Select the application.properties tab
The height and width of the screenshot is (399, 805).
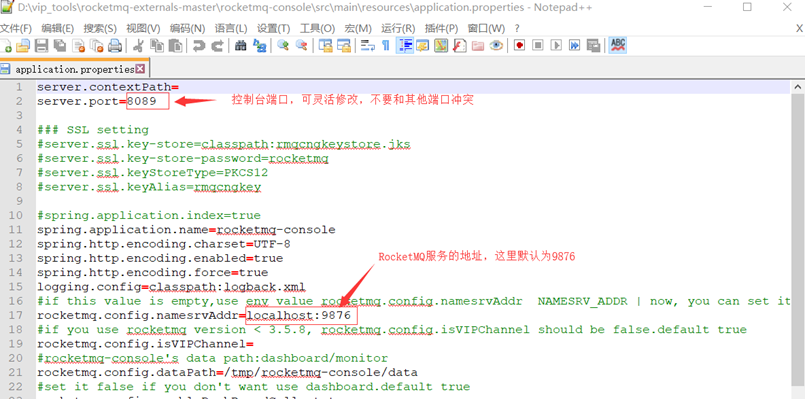(x=74, y=68)
